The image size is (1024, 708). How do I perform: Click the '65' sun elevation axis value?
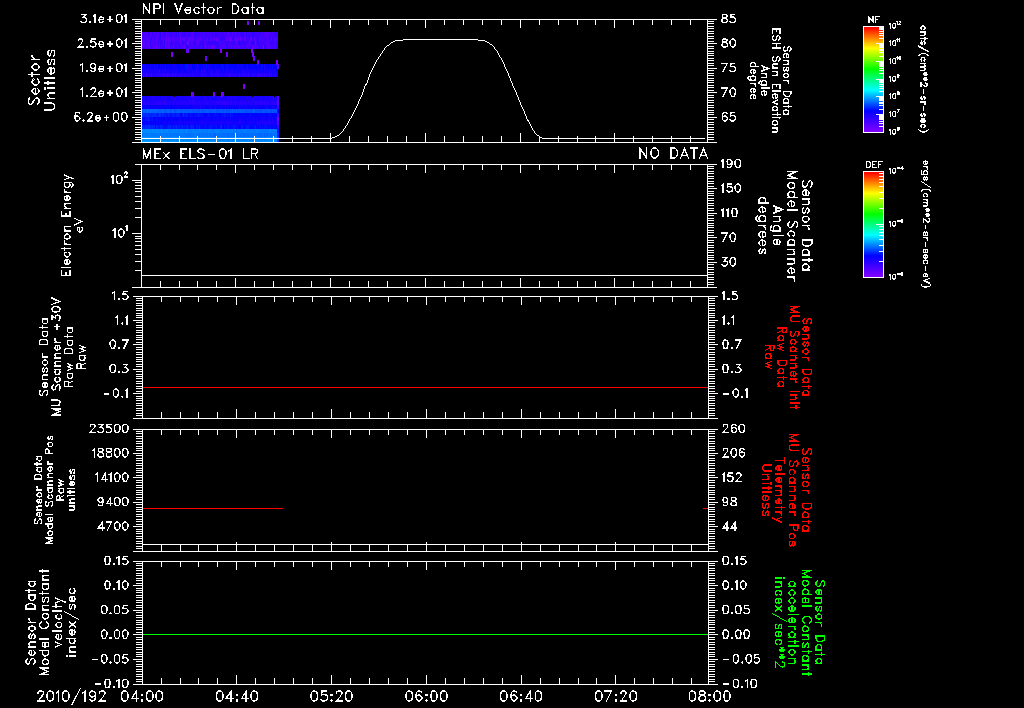[x=728, y=117]
